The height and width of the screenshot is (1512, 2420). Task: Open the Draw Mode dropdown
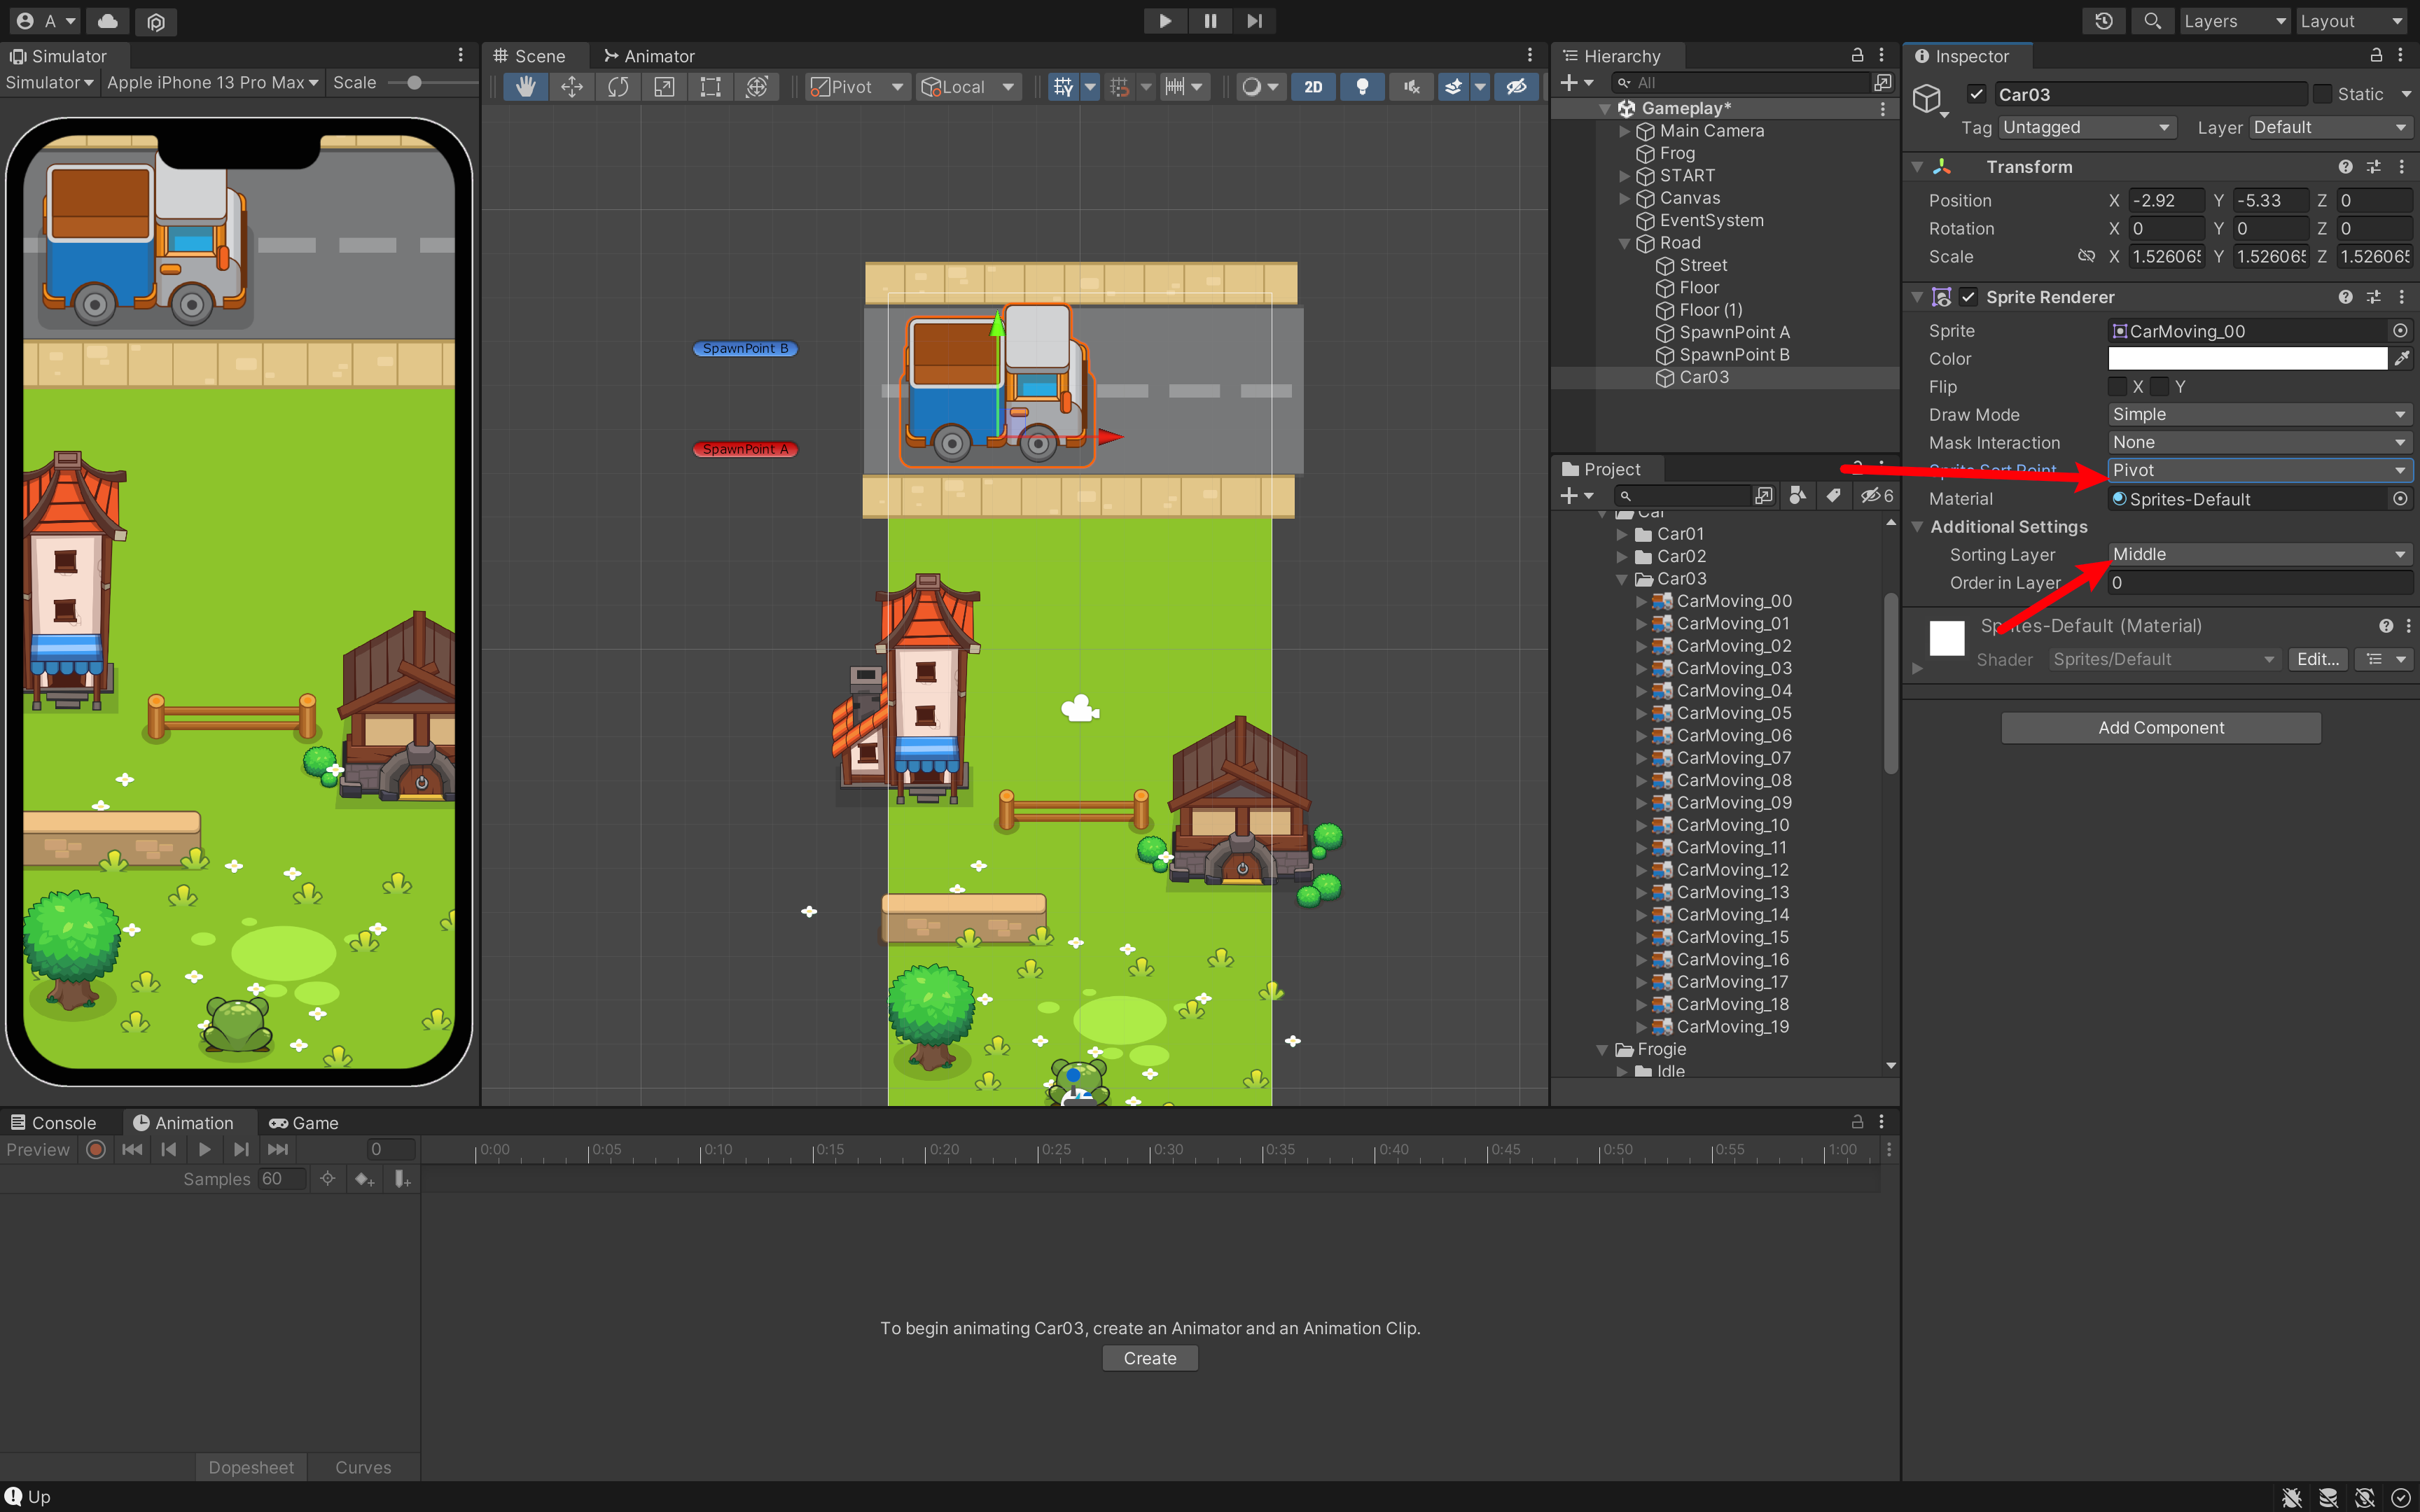tap(2260, 414)
